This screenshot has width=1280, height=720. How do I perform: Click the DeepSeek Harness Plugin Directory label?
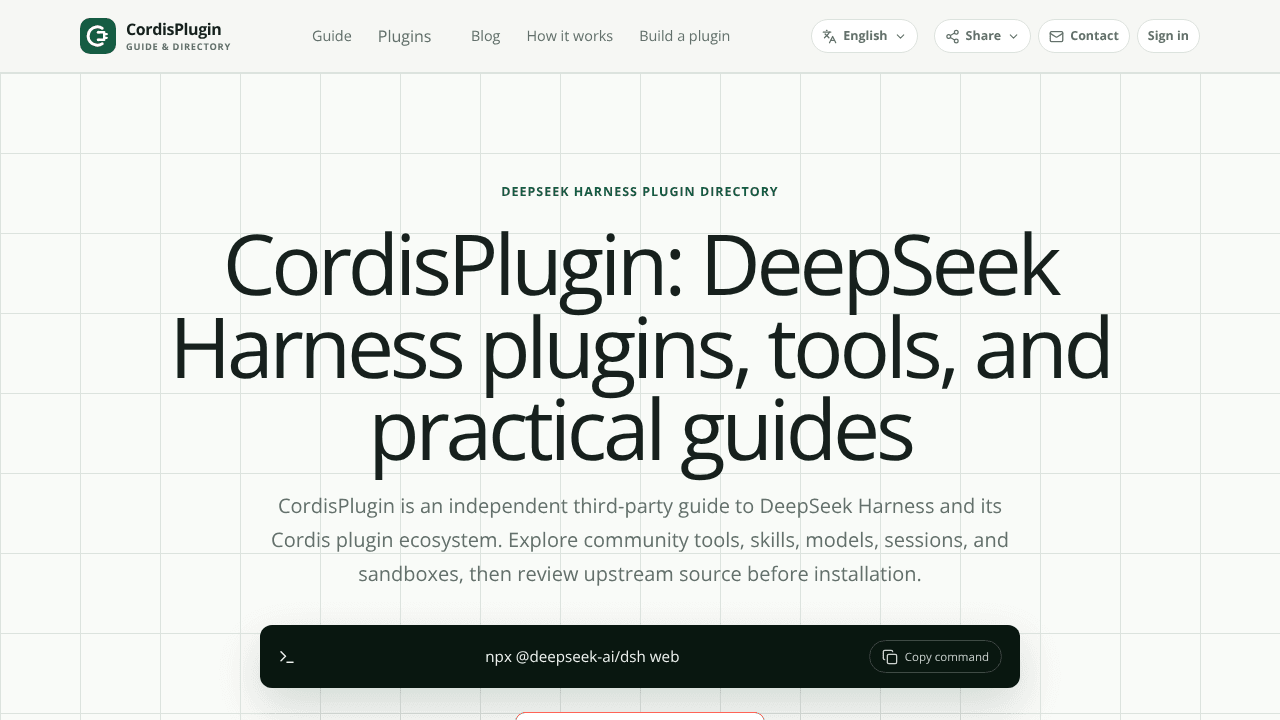640,191
